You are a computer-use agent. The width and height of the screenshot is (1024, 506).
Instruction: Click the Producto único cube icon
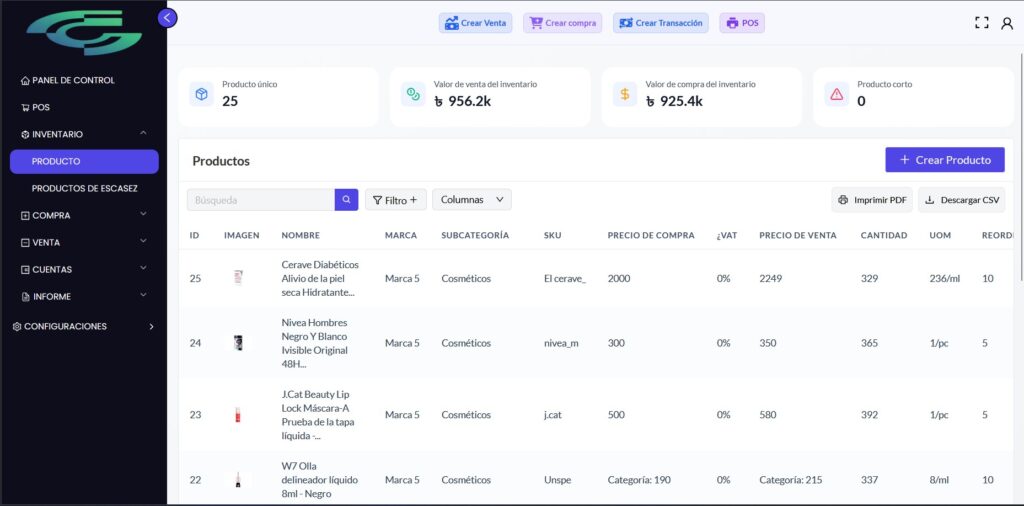202,94
